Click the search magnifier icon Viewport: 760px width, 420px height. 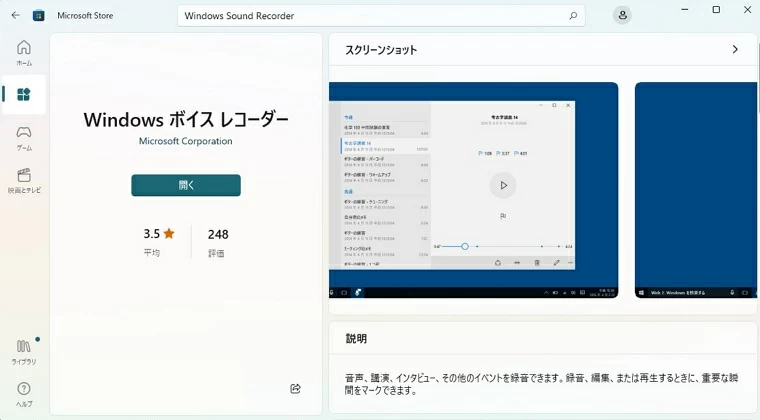click(573, 16)
